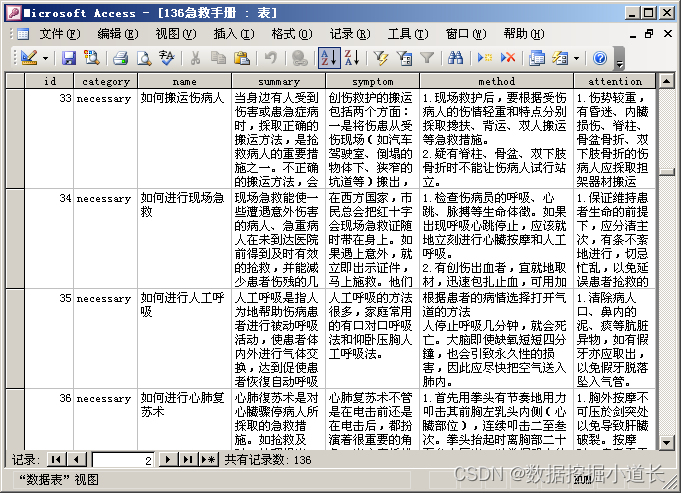Click the Cut scissors icon
681x493 pixels.
pos(195,58)
